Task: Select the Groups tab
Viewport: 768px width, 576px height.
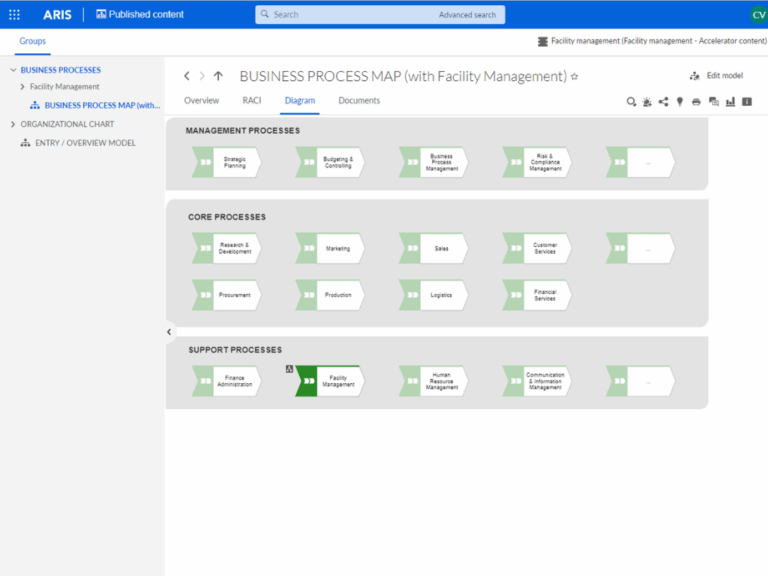Action: point(32,41)
